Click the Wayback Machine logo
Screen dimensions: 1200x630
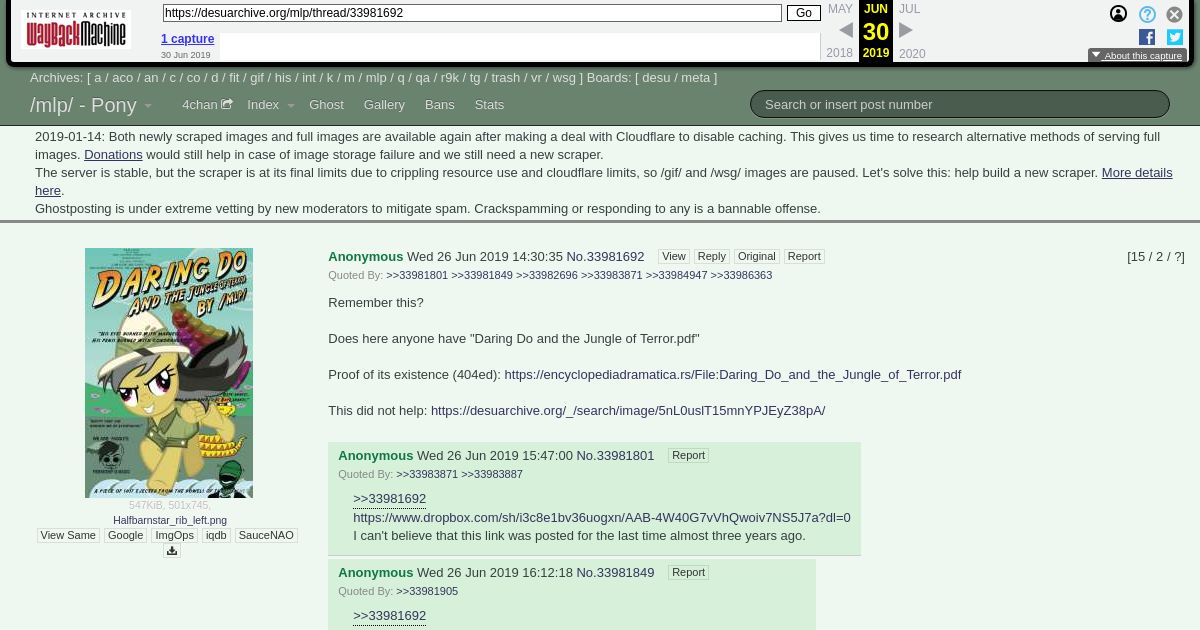pos(76,30)
